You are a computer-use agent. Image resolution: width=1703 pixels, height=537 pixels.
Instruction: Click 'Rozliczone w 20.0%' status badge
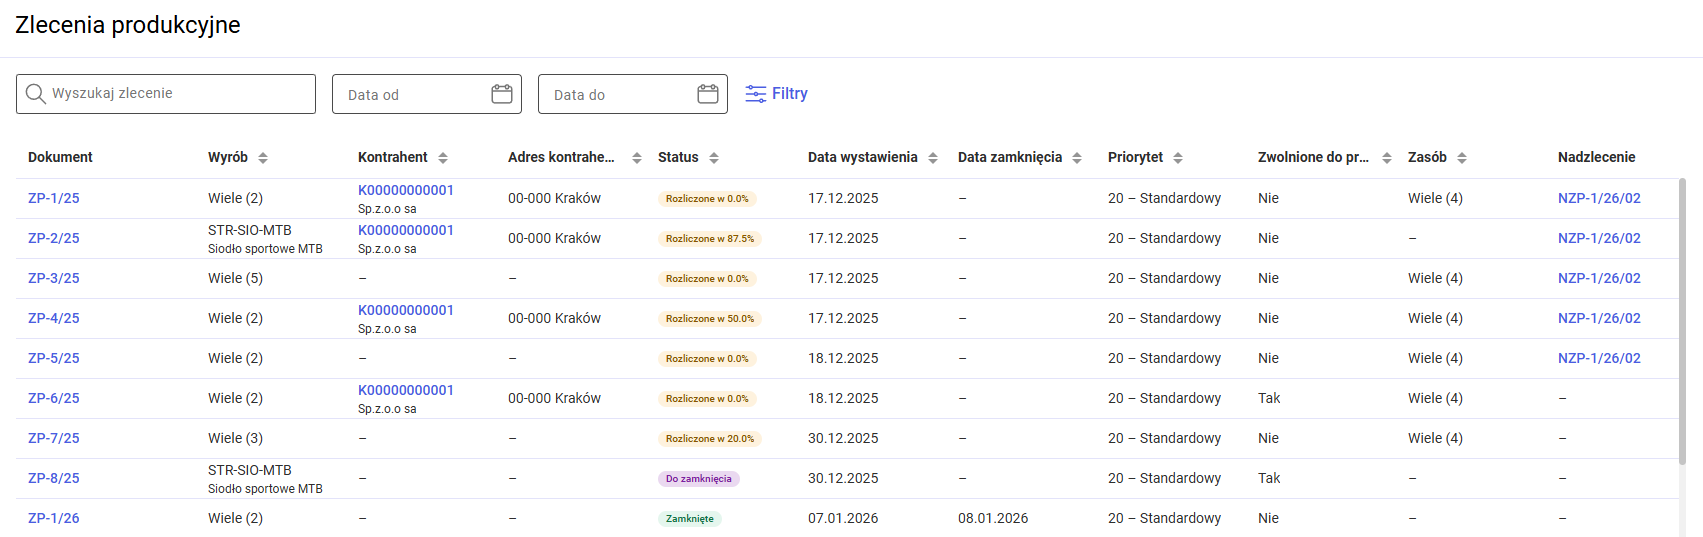click(x=710, y=439)
